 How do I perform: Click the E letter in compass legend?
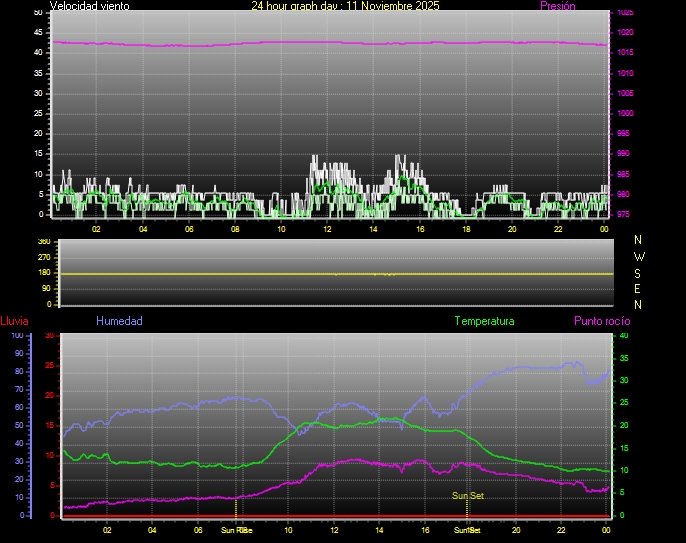point(639,288)
